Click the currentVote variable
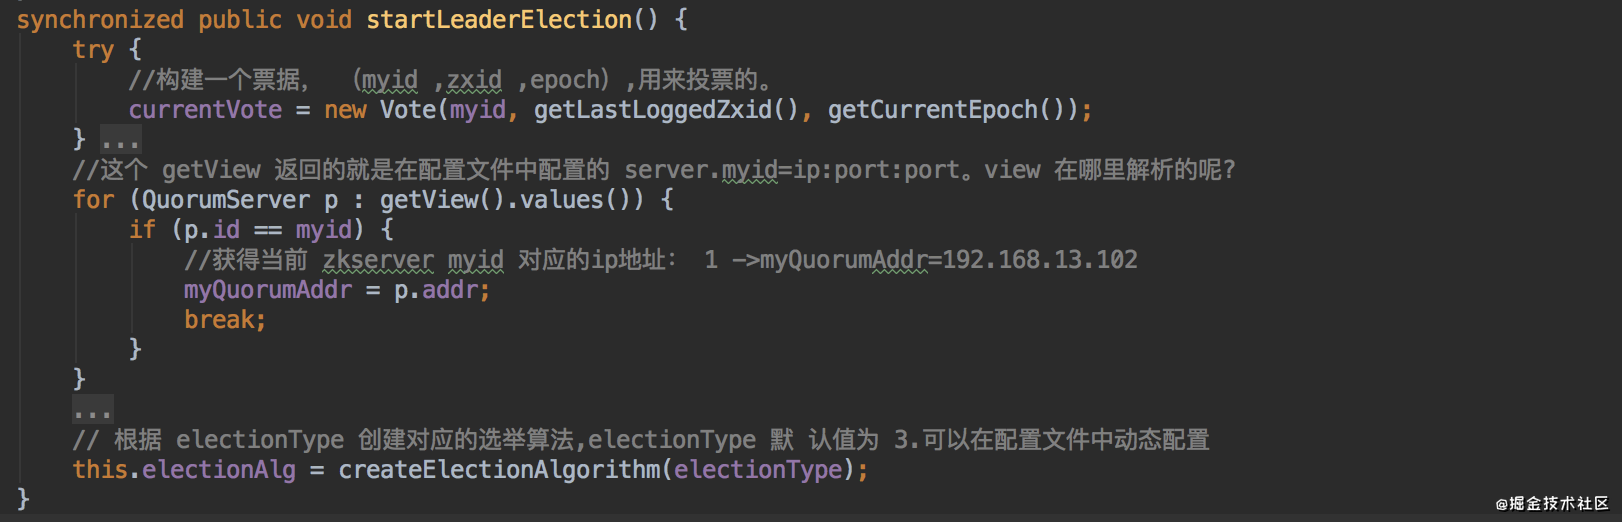 point(205,110)
